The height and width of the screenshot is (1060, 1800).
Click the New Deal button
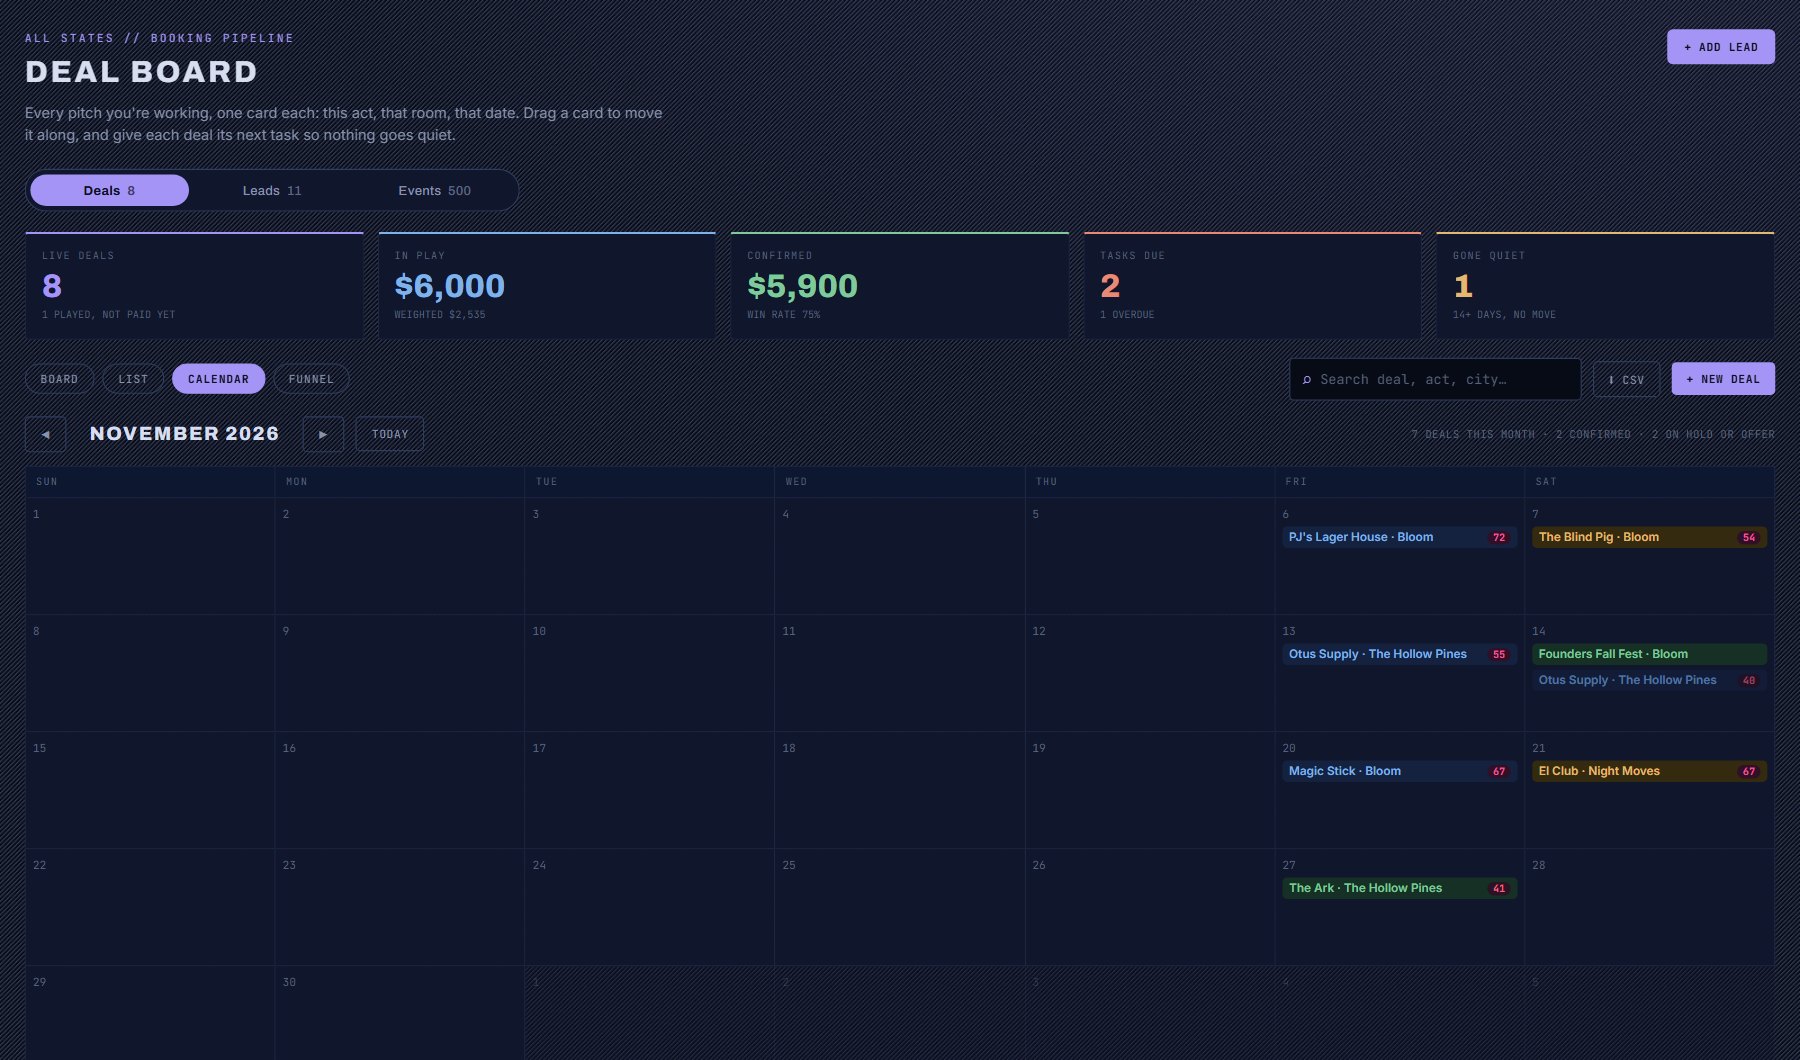tap(1722, 379)
